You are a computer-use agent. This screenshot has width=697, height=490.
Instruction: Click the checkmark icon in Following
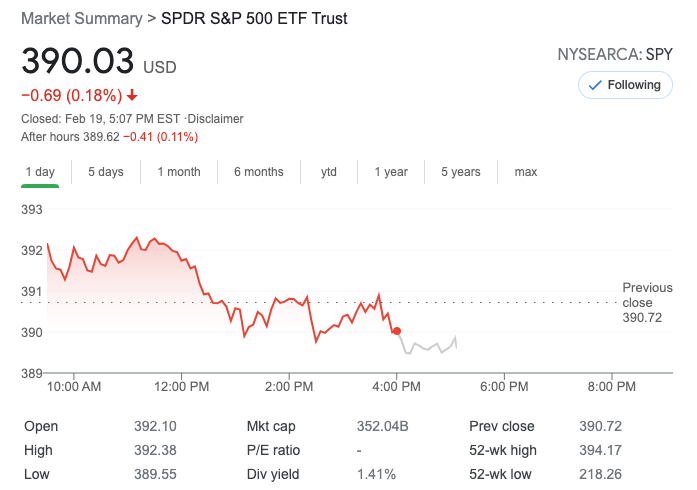pyautogui.click(x=595, y=86)
